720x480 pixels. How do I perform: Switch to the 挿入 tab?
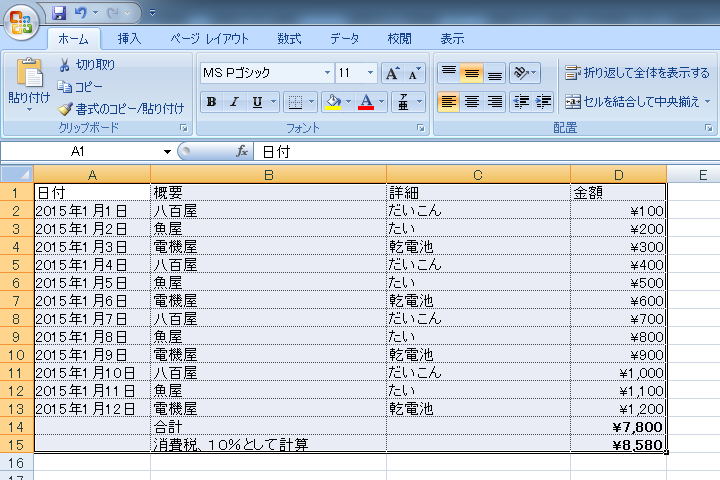pos(129,39)
